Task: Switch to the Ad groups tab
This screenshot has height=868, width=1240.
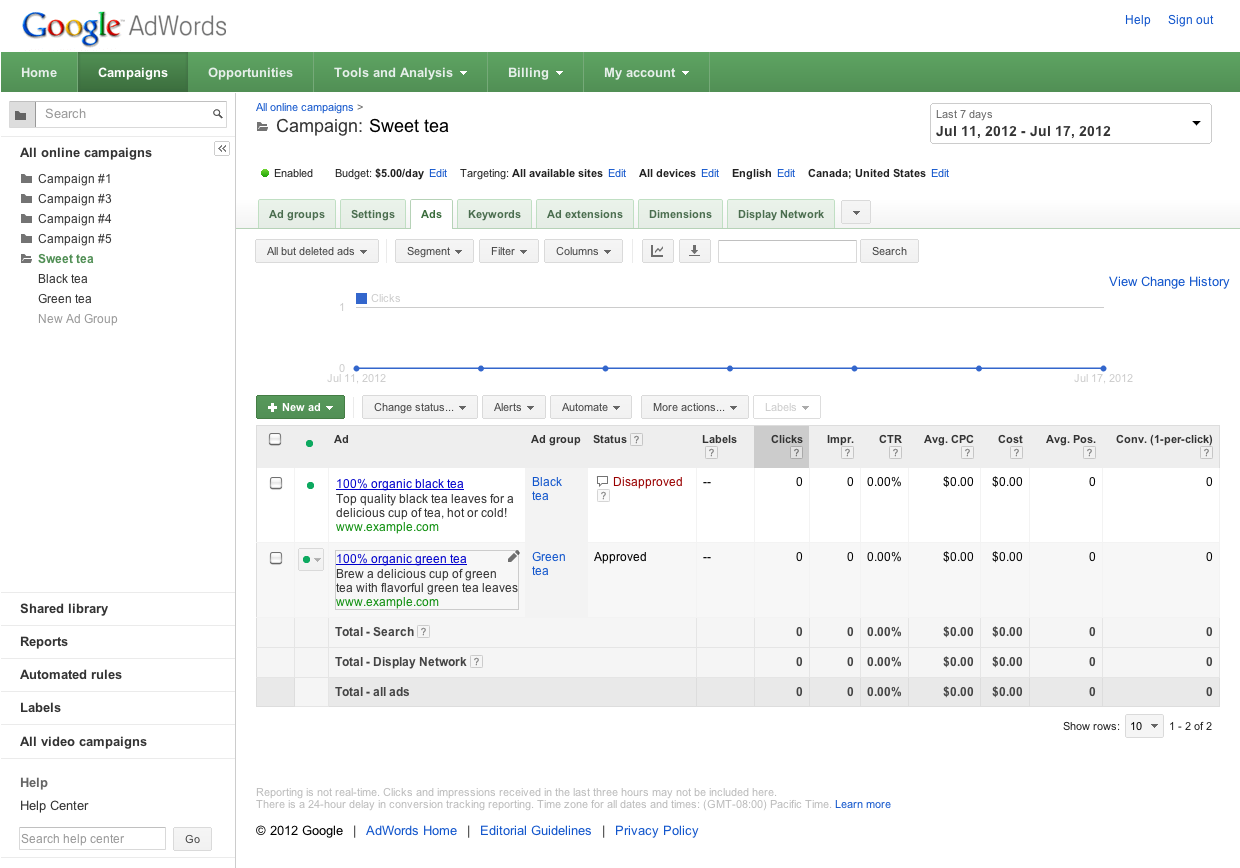Action: point(297,214)
